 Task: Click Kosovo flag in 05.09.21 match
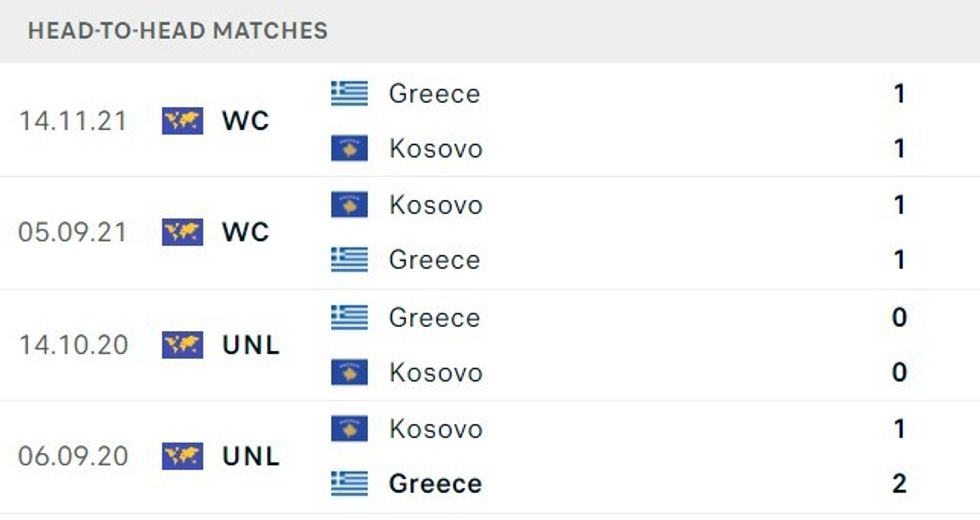pyautogui.click(x=350, y=205)
